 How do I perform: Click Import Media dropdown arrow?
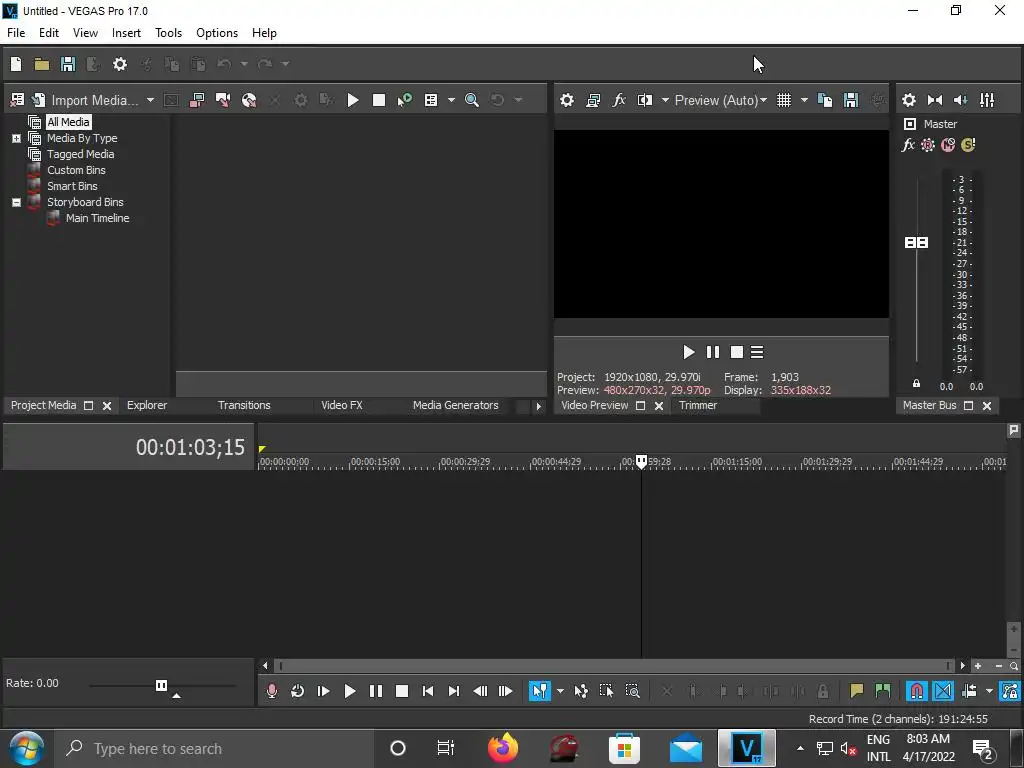150,100
